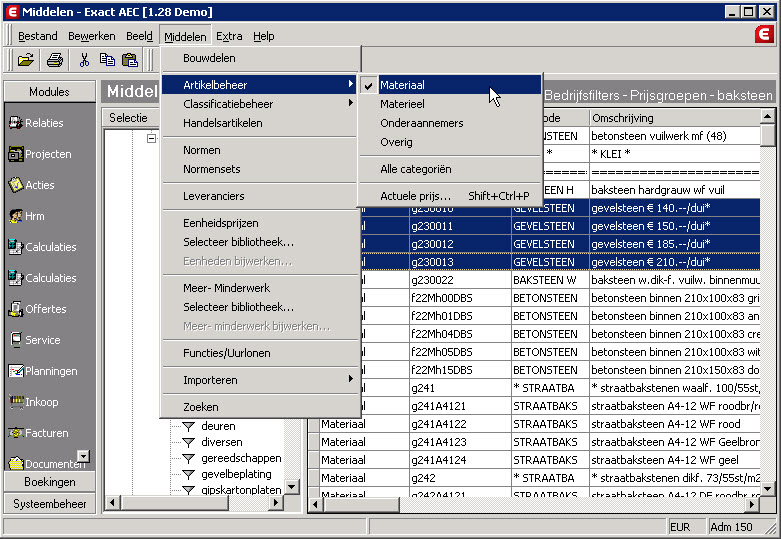Click the diversen filter icon
Viewport: 781px width, 539px height.
click(188, 442)
